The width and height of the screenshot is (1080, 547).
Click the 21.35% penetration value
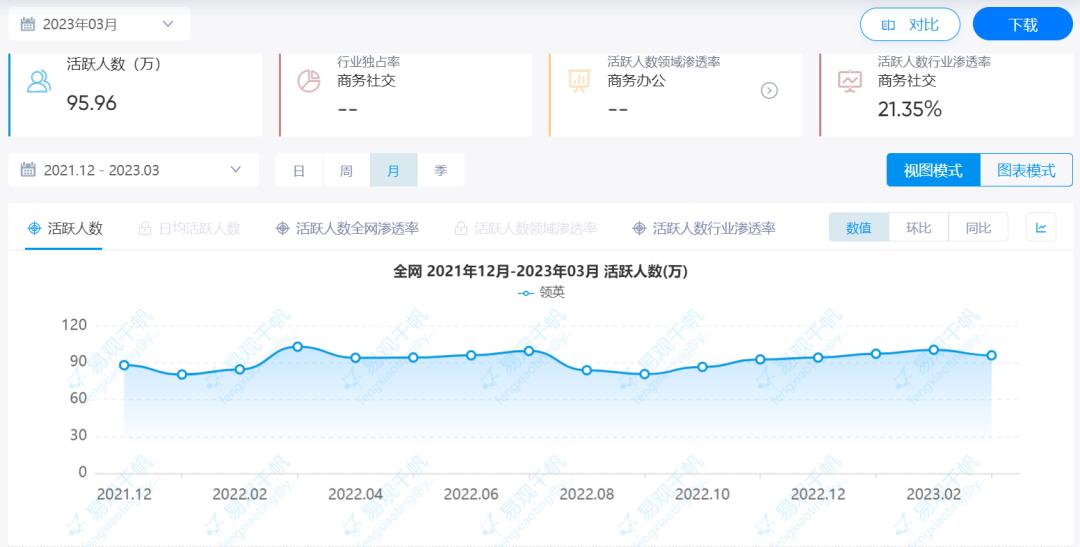[x=909, y=109]
